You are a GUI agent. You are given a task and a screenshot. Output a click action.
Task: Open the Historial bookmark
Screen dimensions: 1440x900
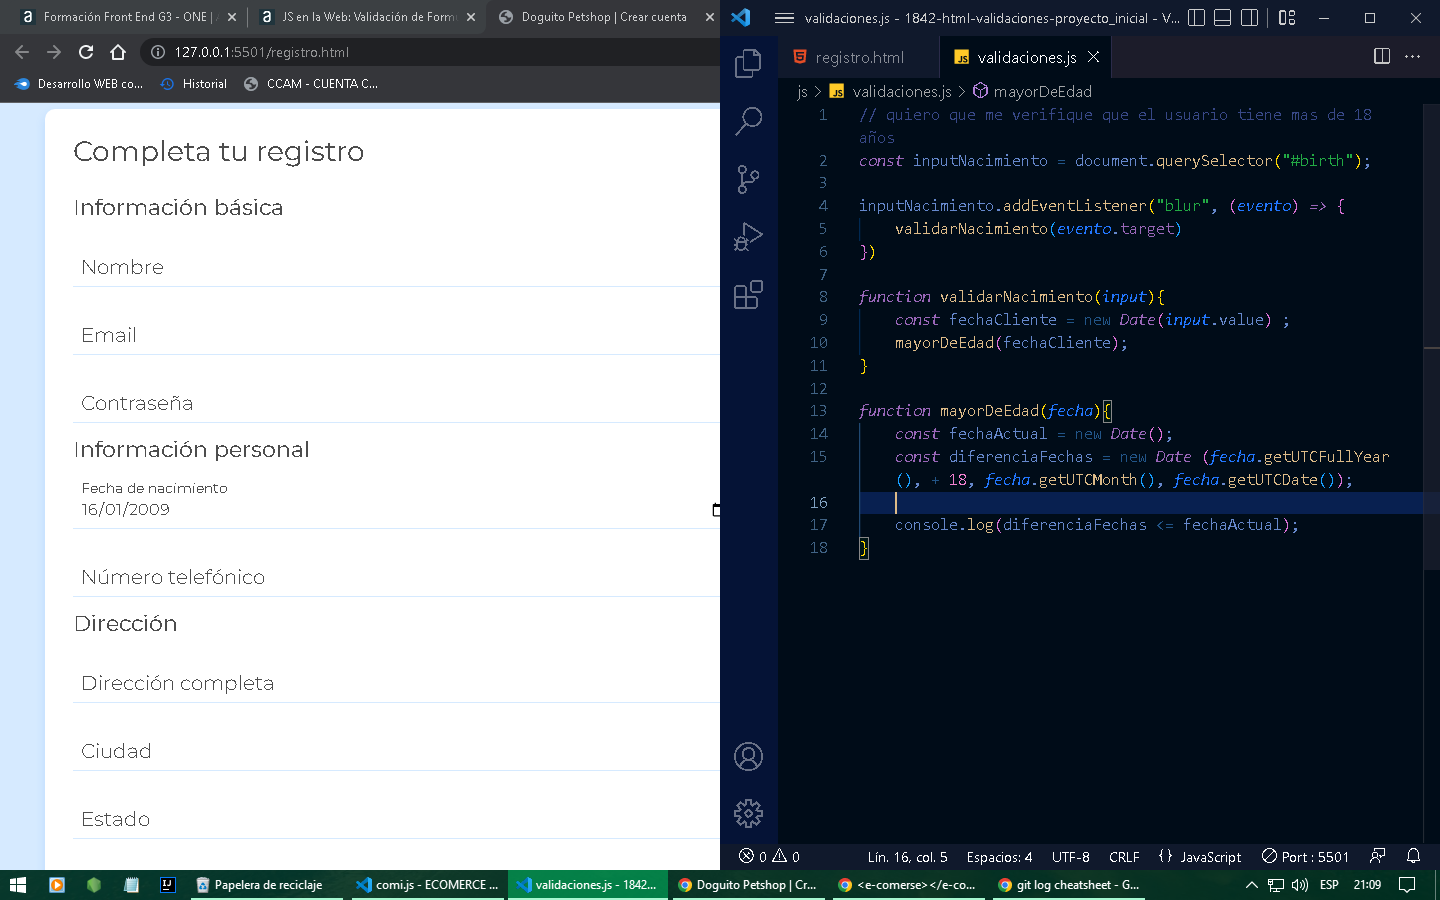[x=194, y=84]
